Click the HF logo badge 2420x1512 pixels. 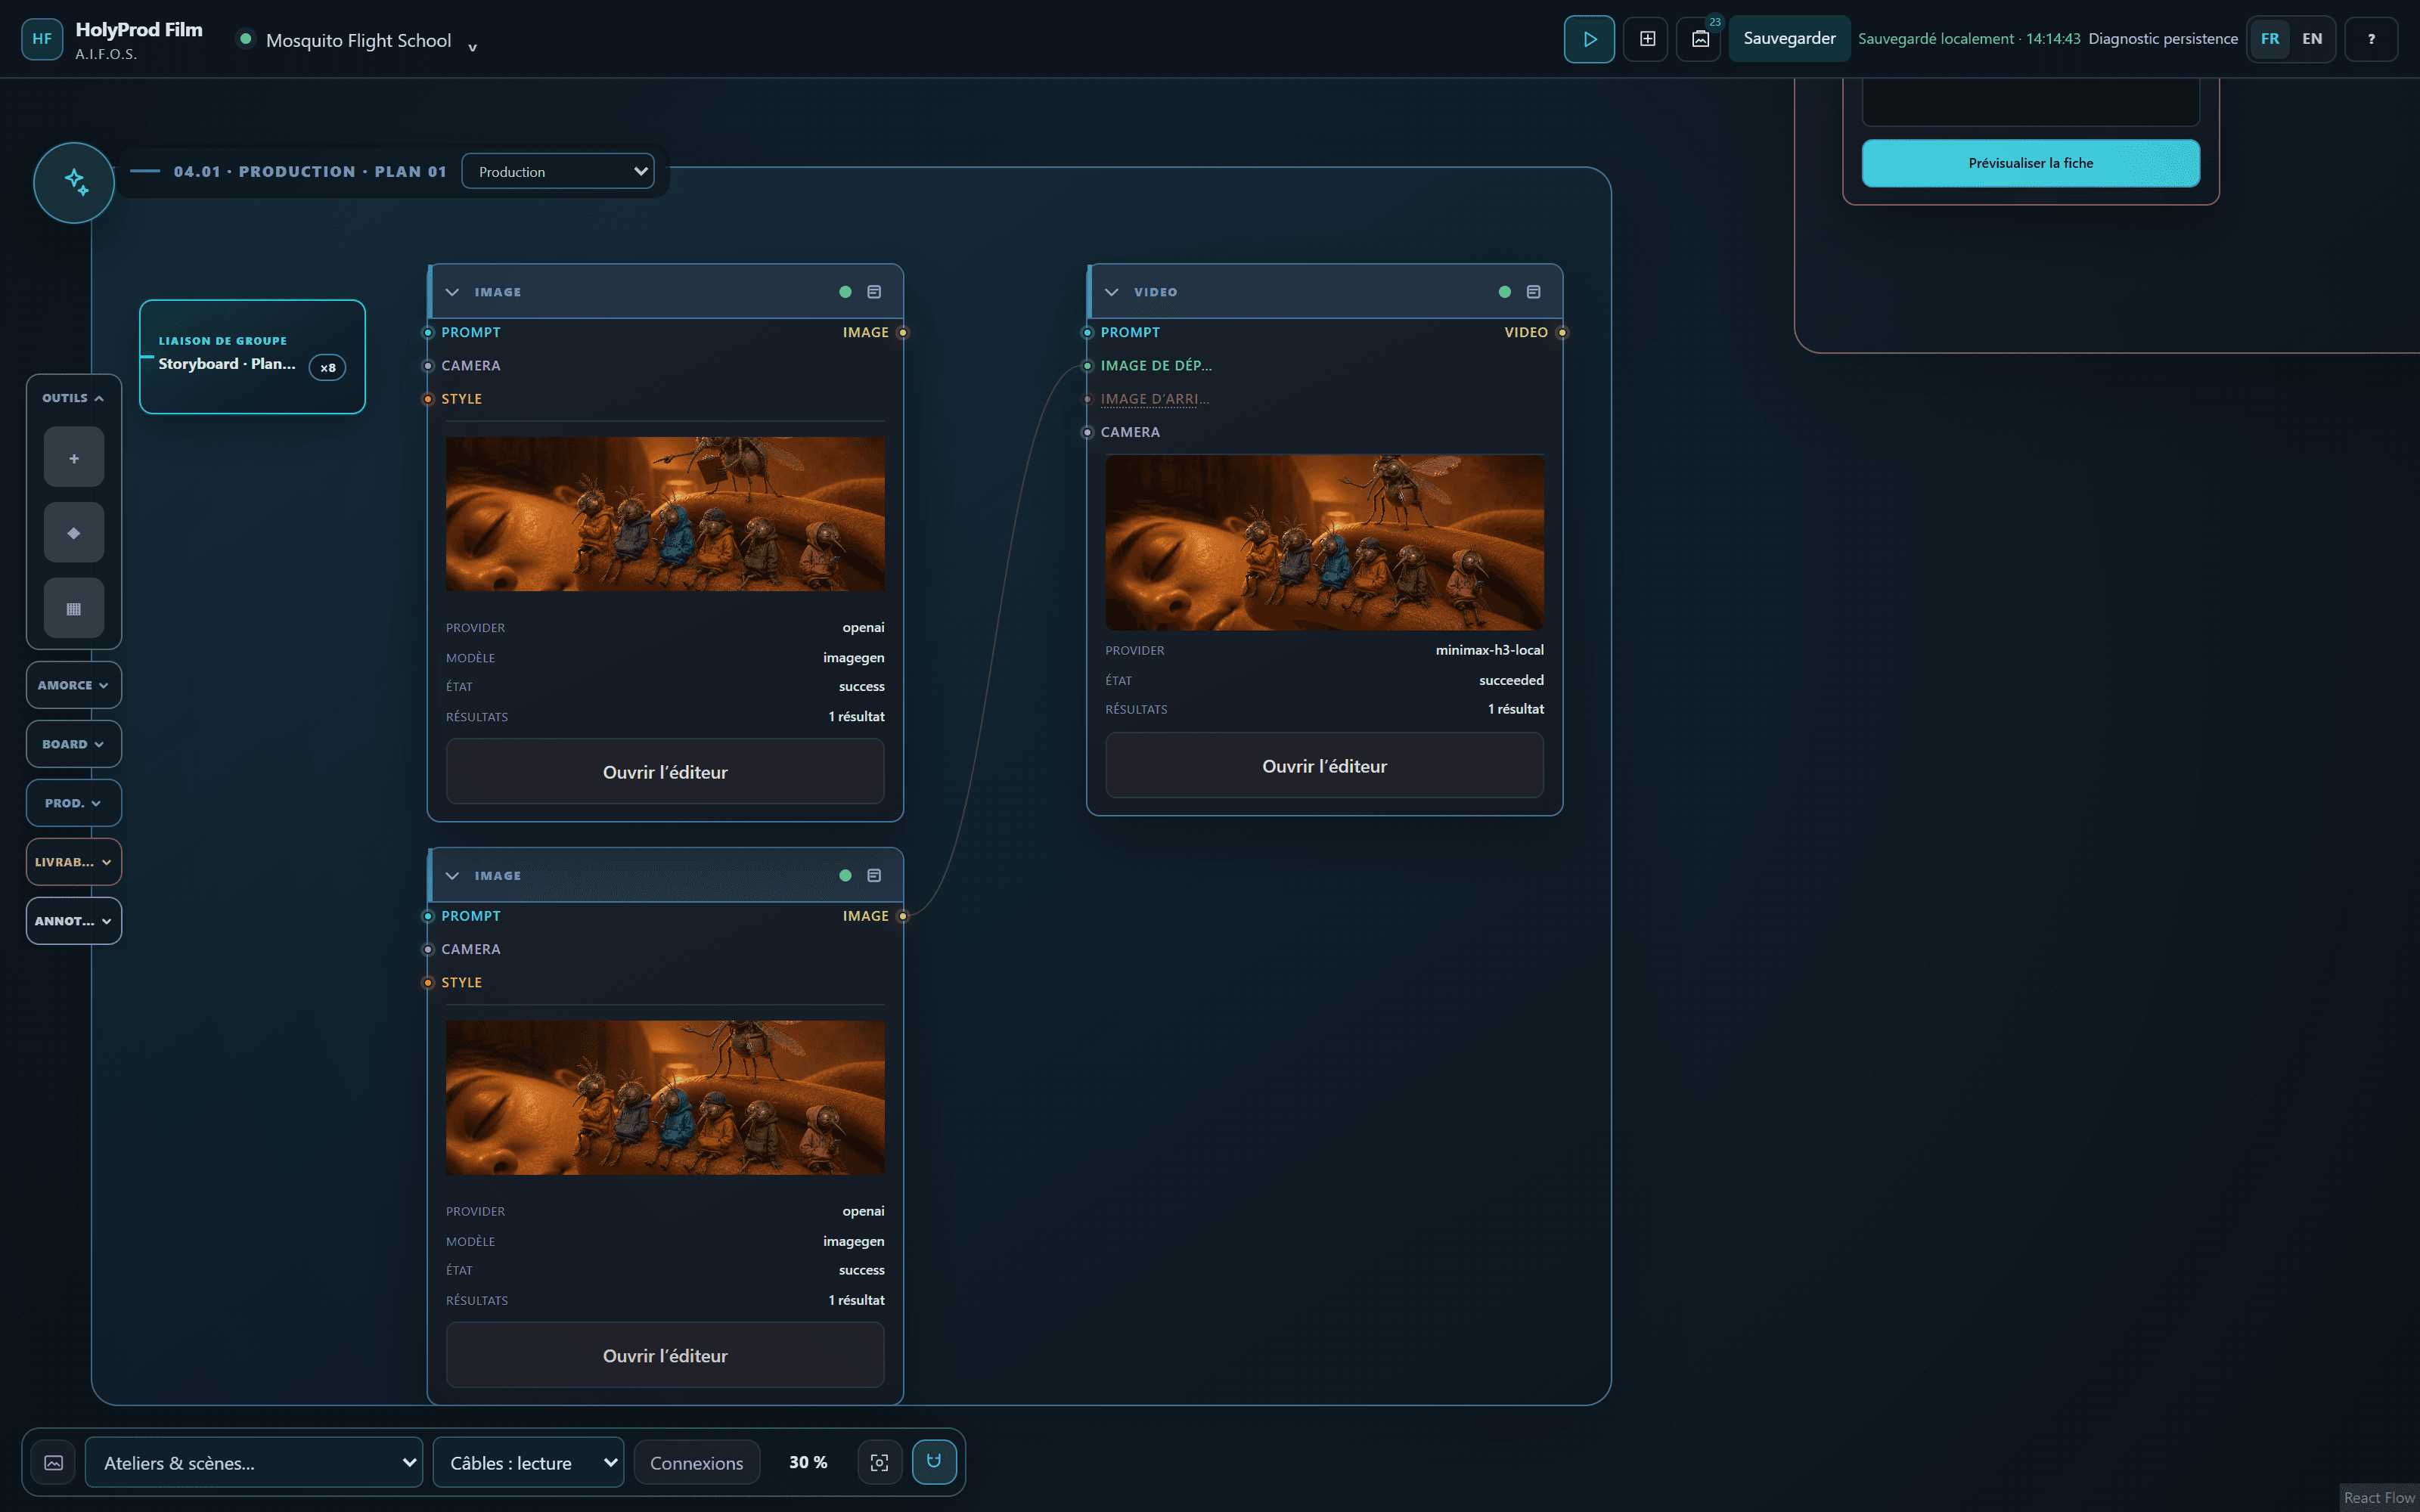tap(42, 39)
